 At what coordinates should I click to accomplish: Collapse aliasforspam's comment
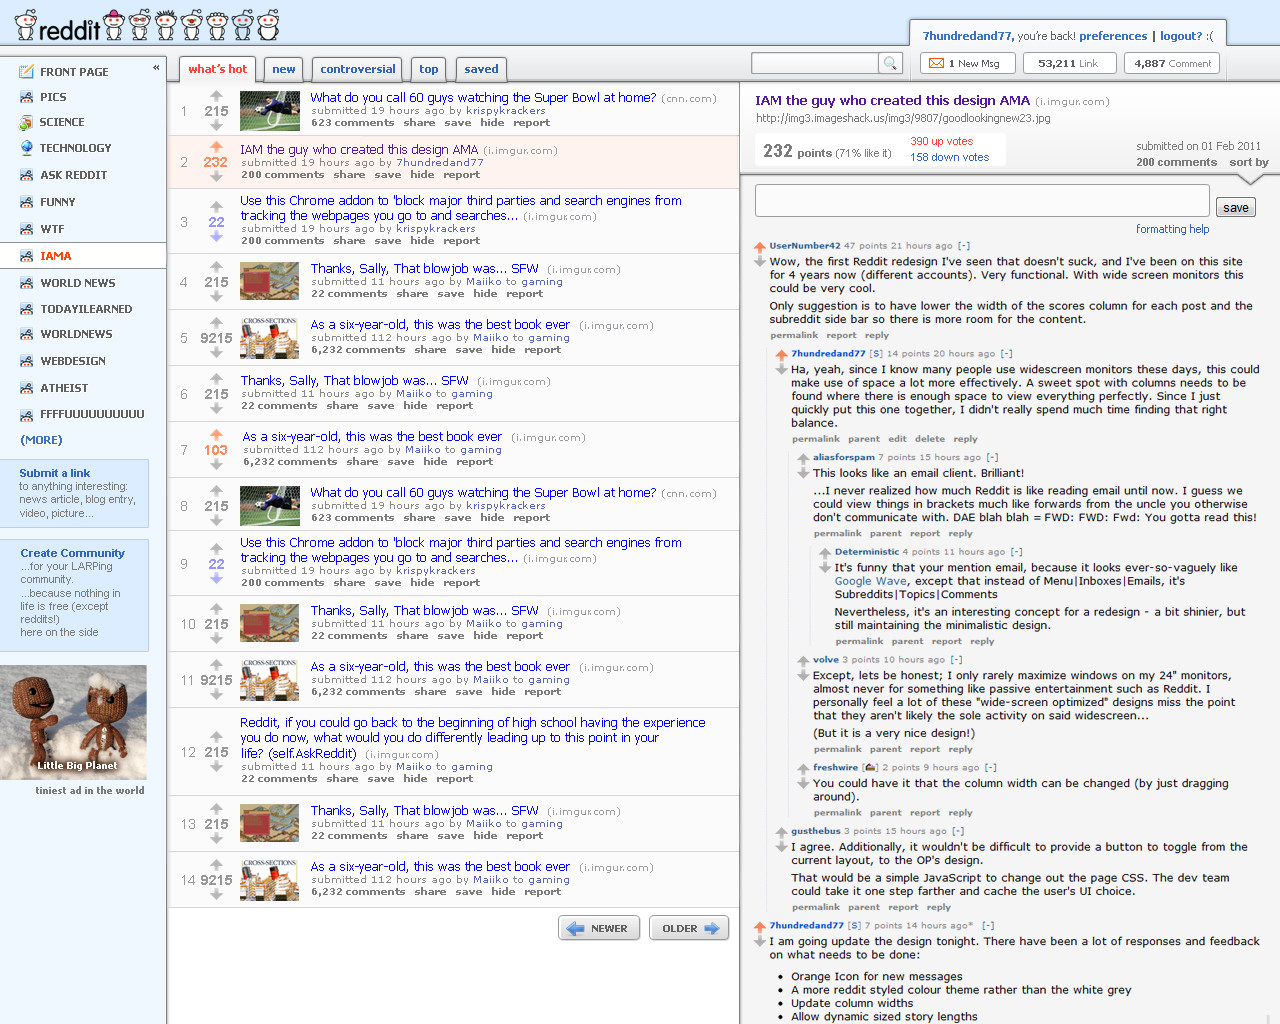[x=993, y=458]
